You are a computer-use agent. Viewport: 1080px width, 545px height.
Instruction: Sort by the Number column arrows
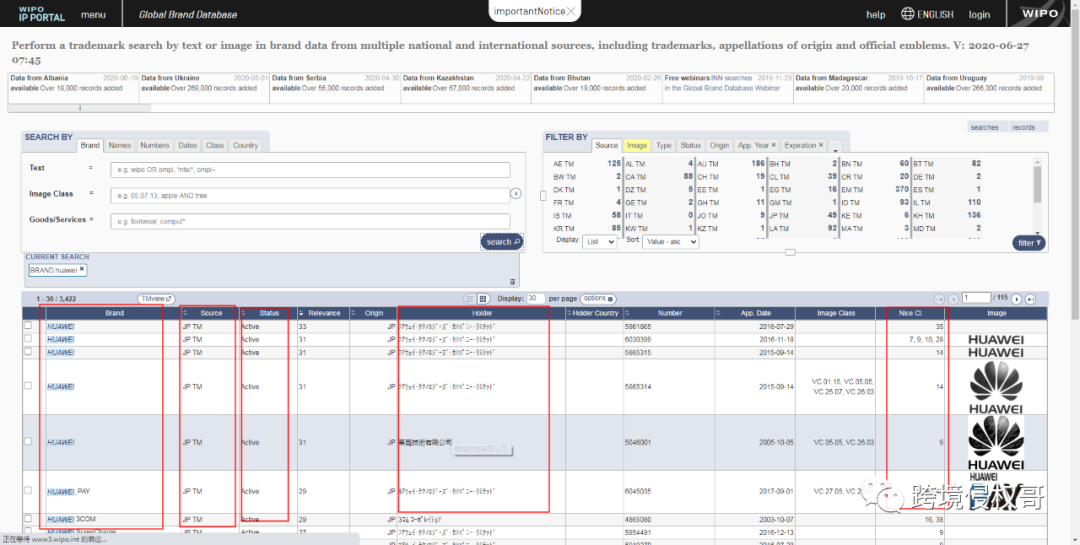coord(628,313)
